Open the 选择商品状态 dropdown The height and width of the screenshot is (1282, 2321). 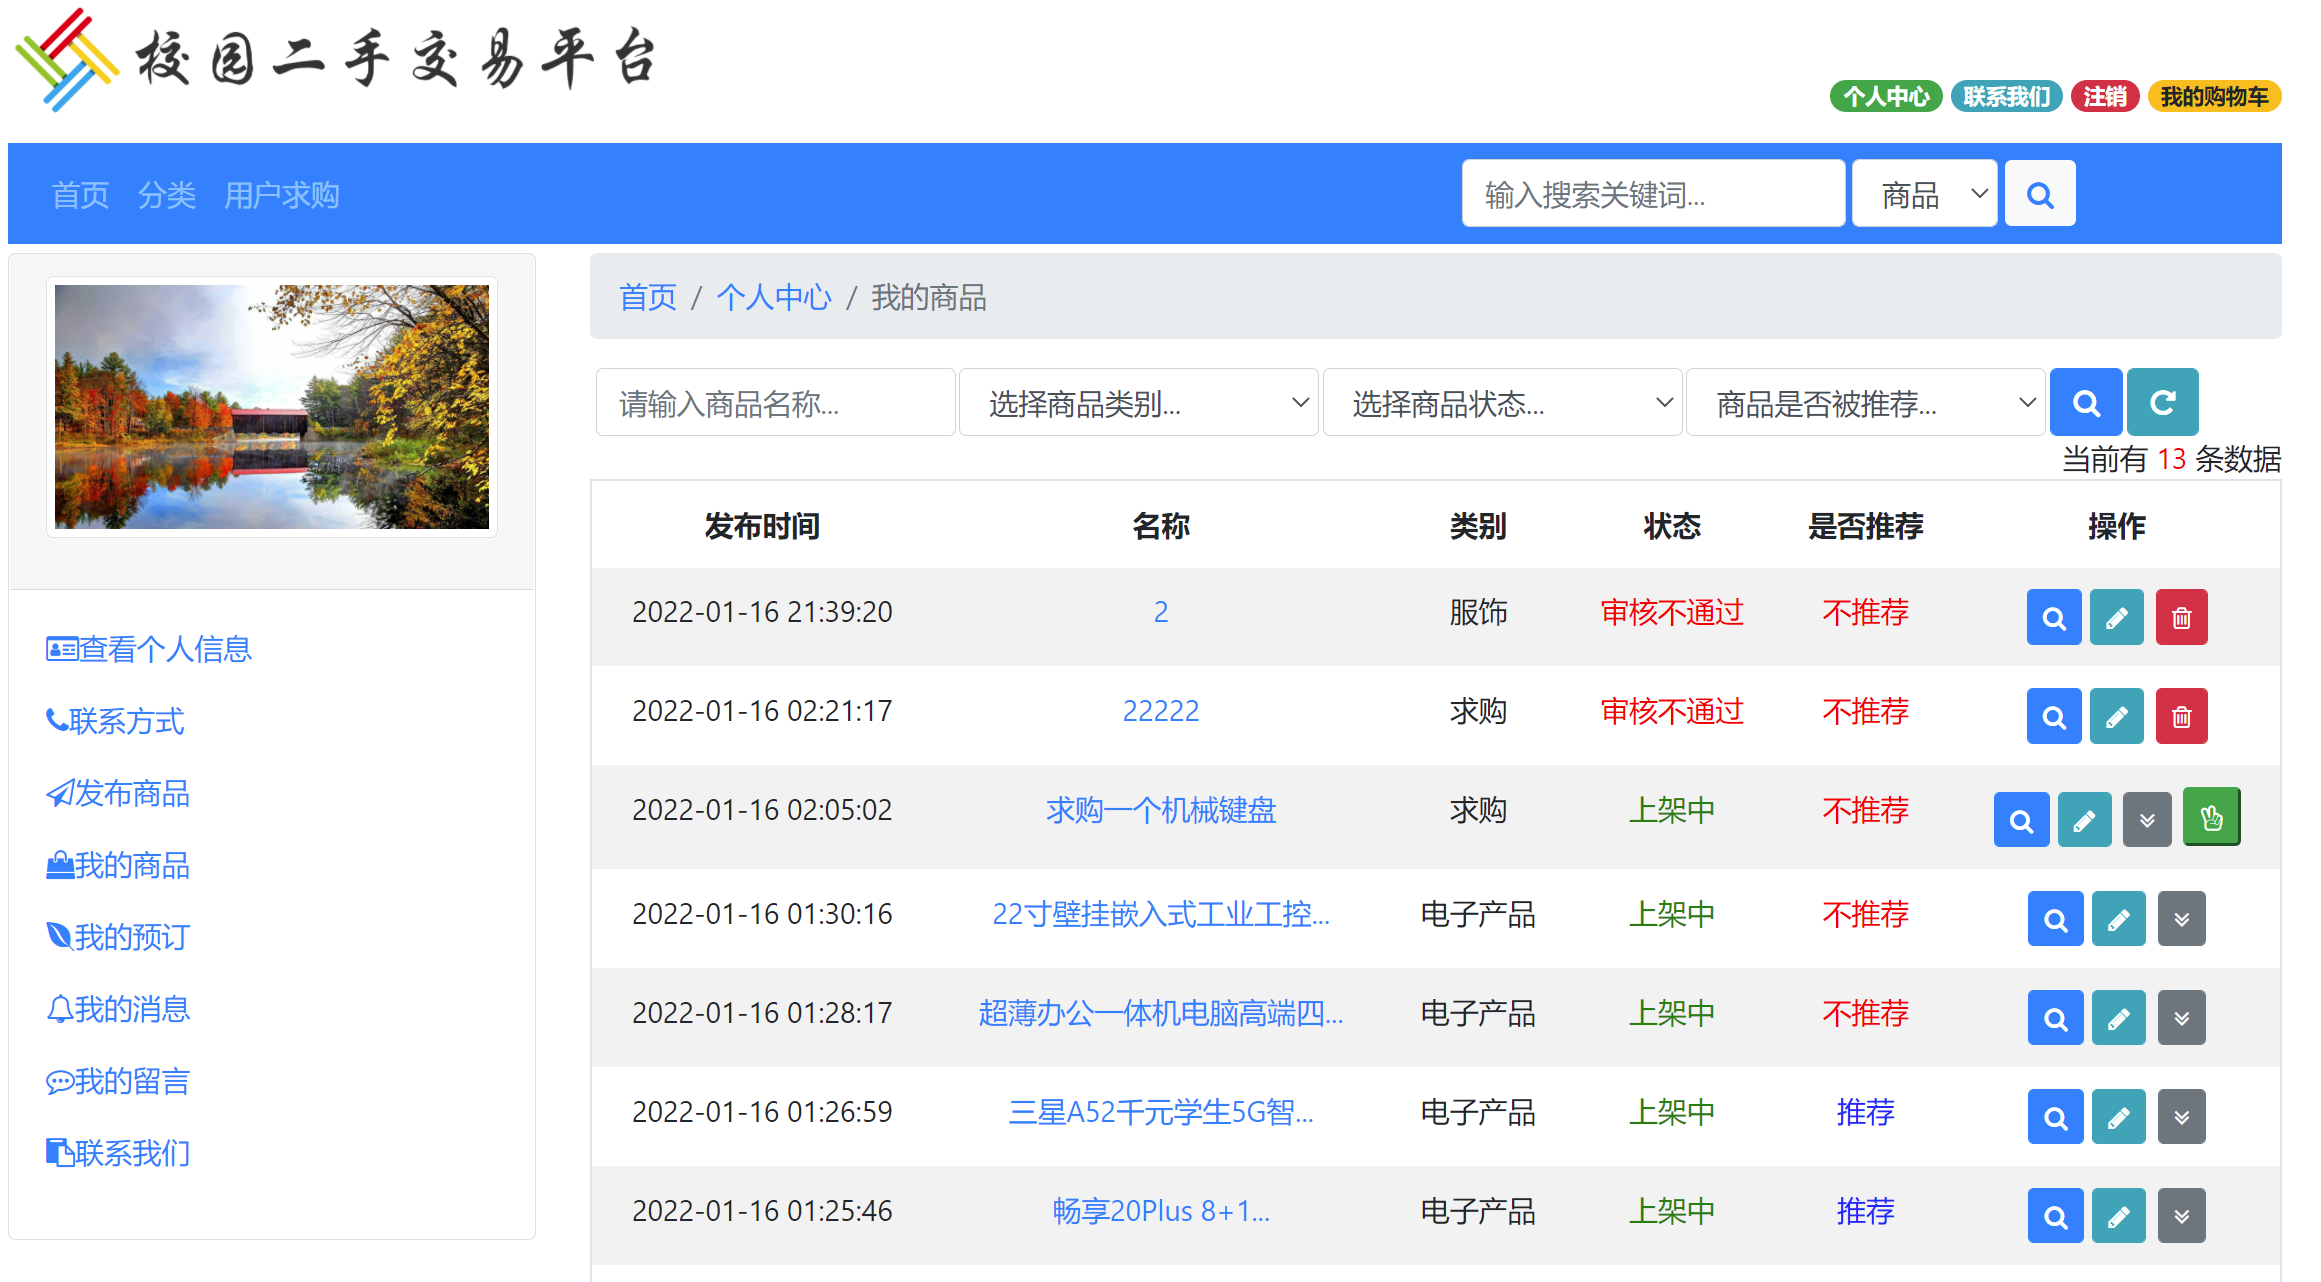1502,403
